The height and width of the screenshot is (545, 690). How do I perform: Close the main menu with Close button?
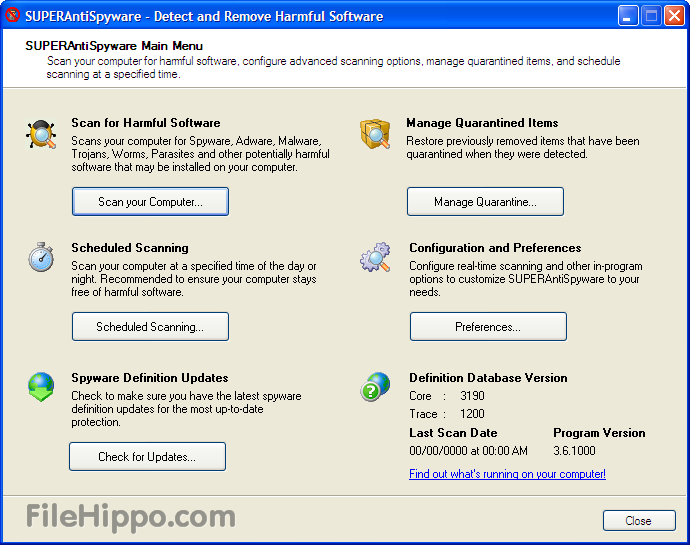point(639,521)
